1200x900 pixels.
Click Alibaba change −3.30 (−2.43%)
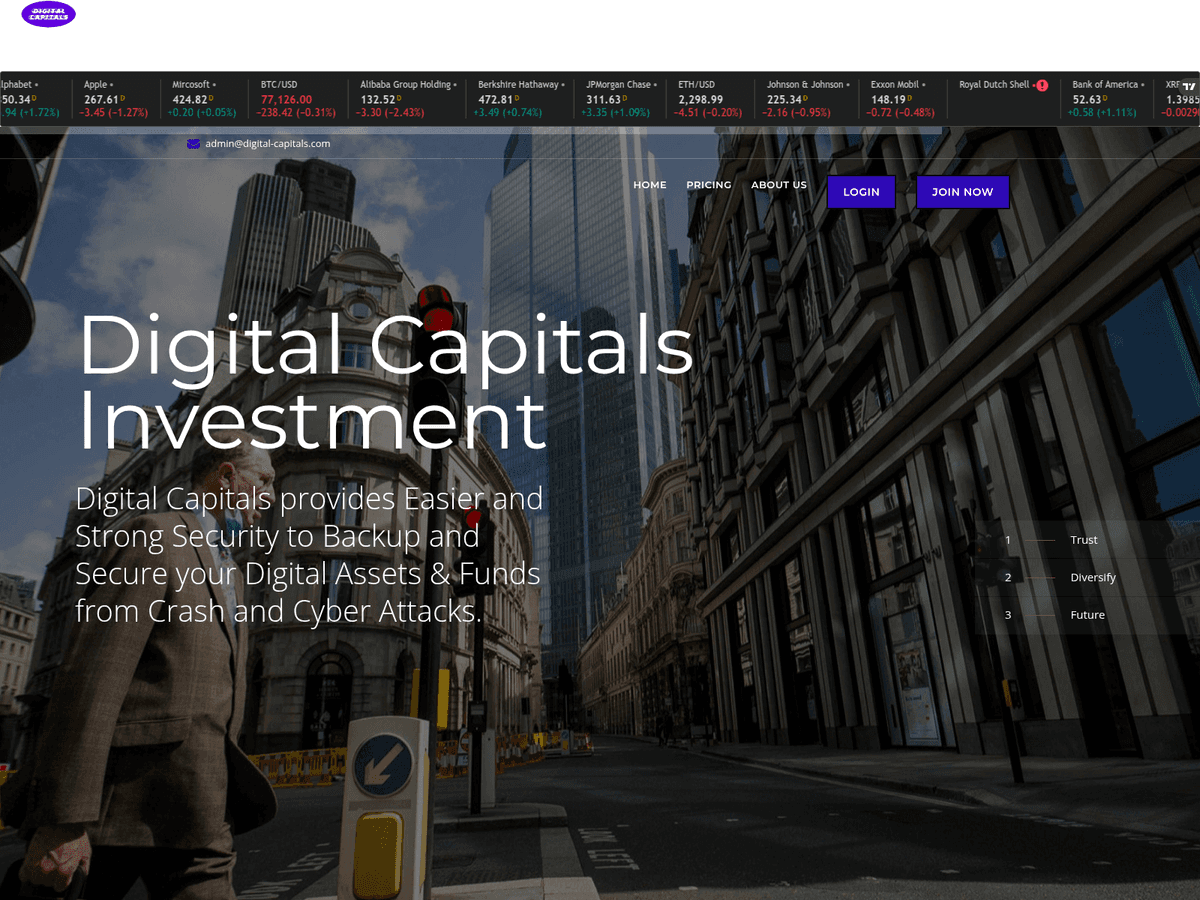392,113
